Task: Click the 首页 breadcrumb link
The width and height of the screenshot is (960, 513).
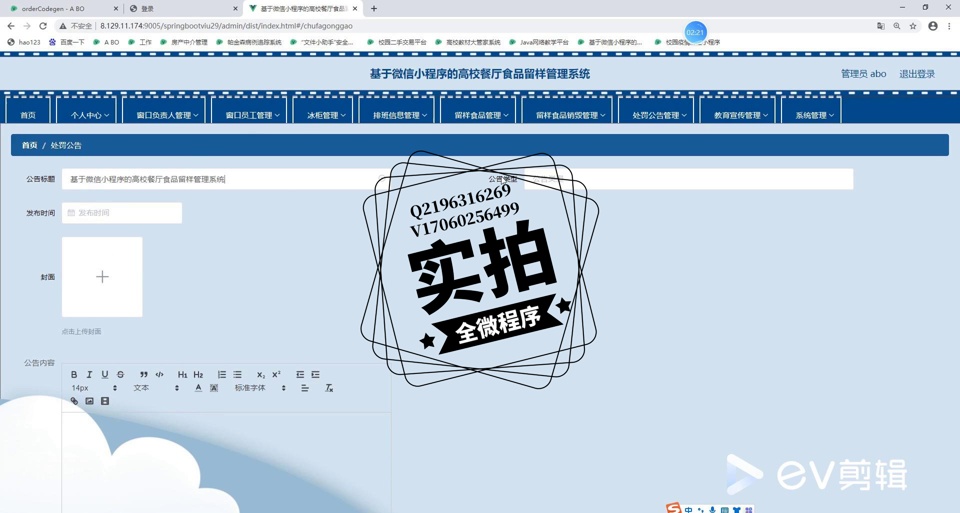Action: 30,146
